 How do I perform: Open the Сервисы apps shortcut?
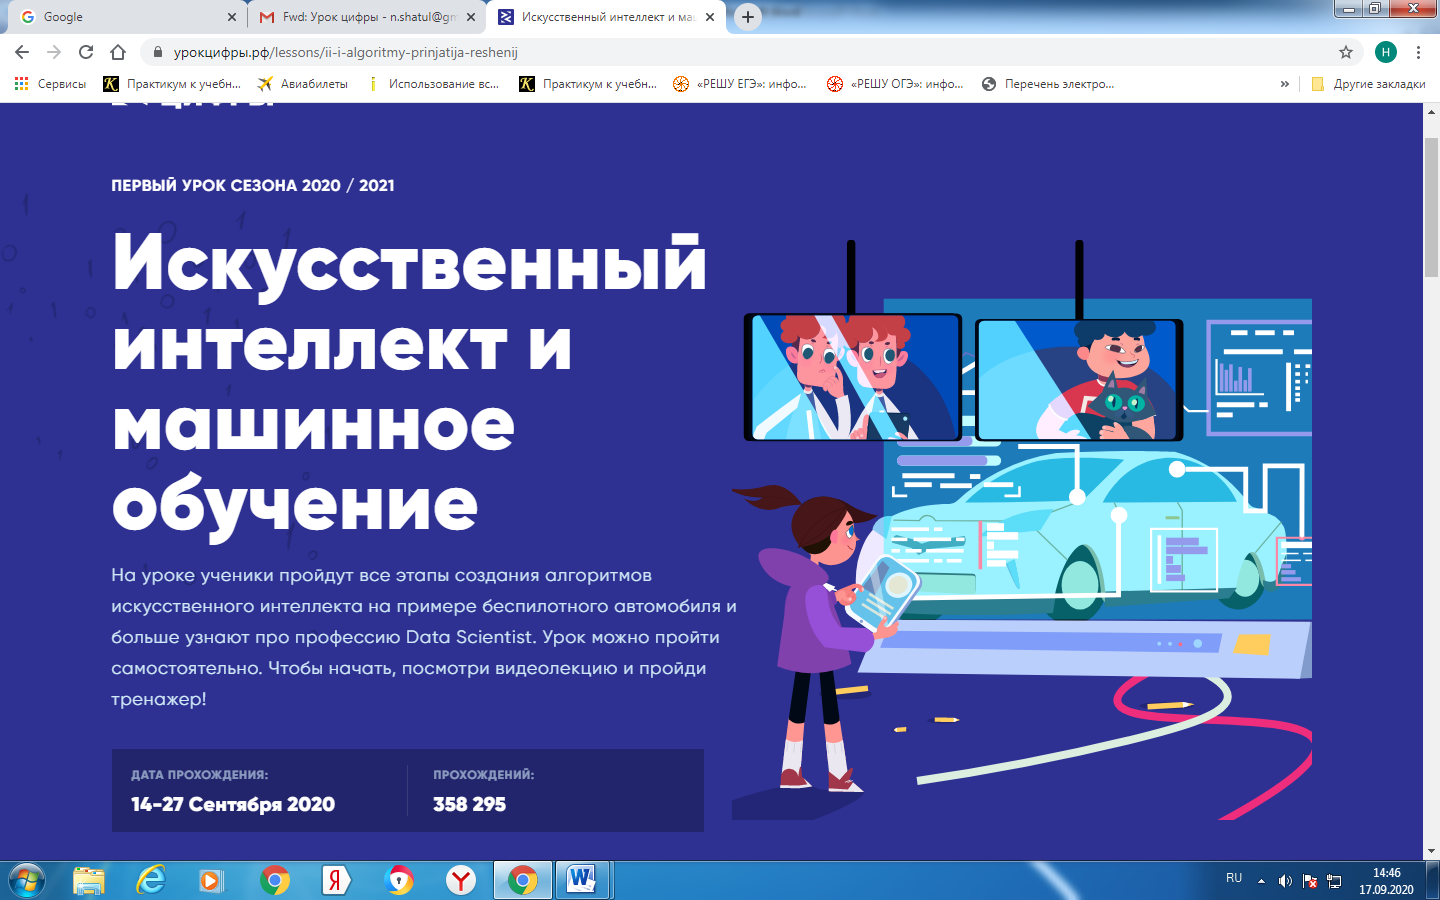point(50,84)
